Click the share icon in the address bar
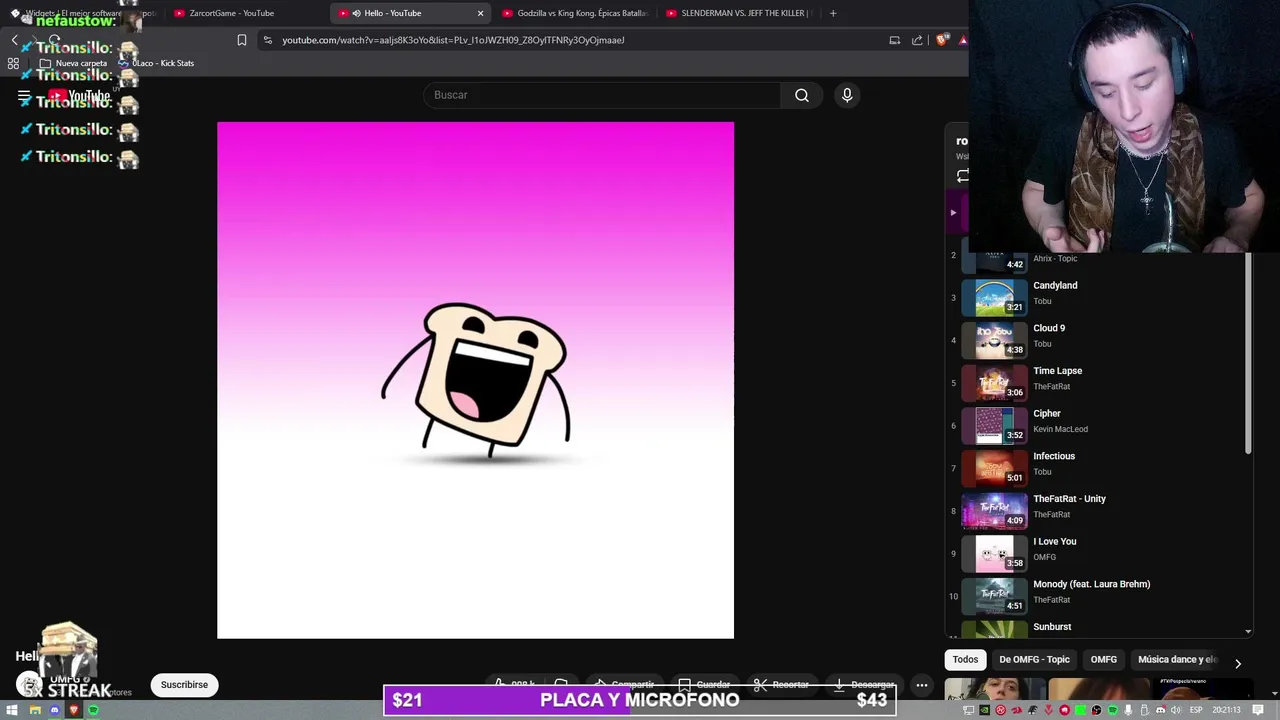The image size is (1280, 720). (x=917, y=40)
